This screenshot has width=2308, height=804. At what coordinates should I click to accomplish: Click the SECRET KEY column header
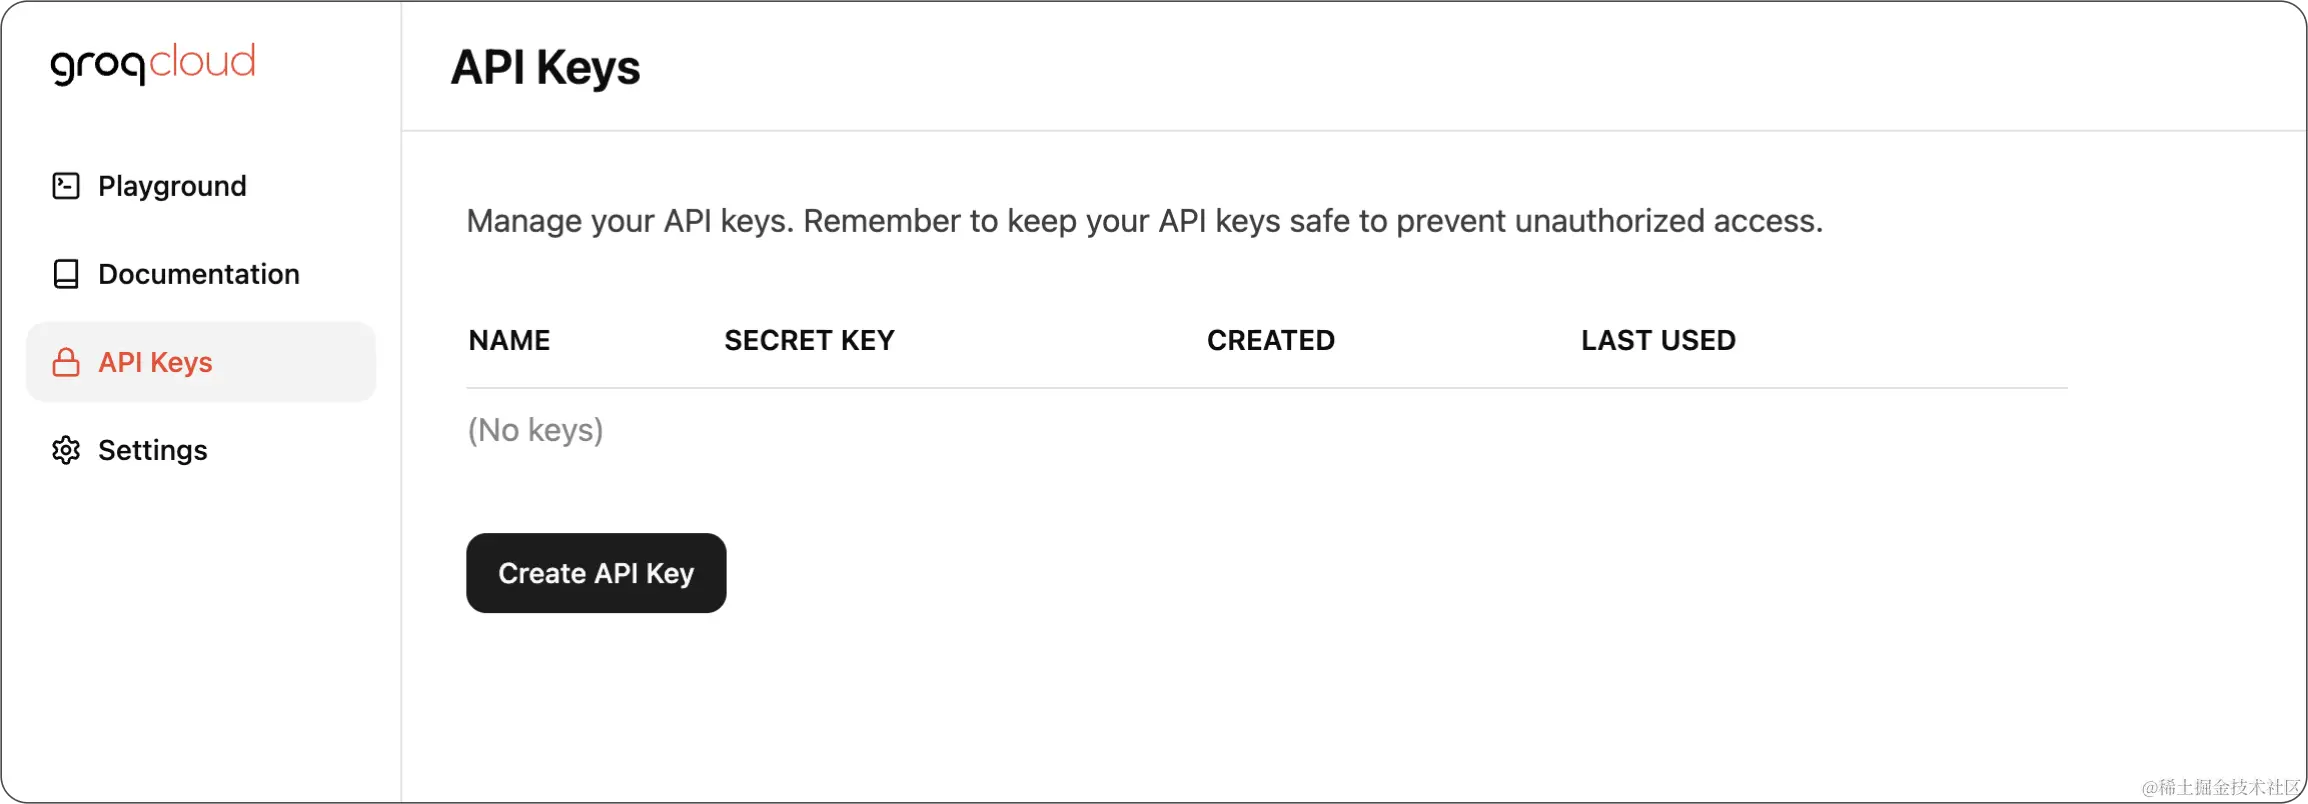click(x=809, y=340)
